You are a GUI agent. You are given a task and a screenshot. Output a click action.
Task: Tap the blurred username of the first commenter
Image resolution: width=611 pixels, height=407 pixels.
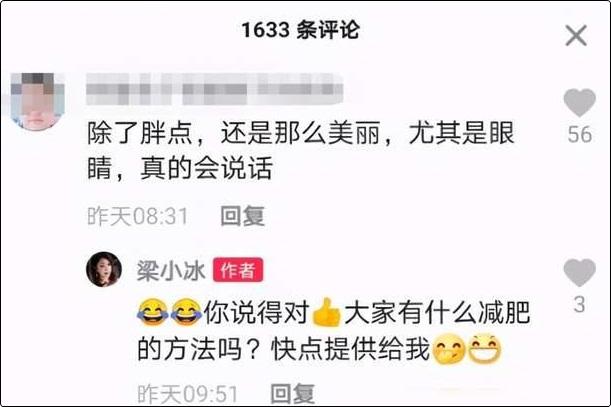[214, 89]
